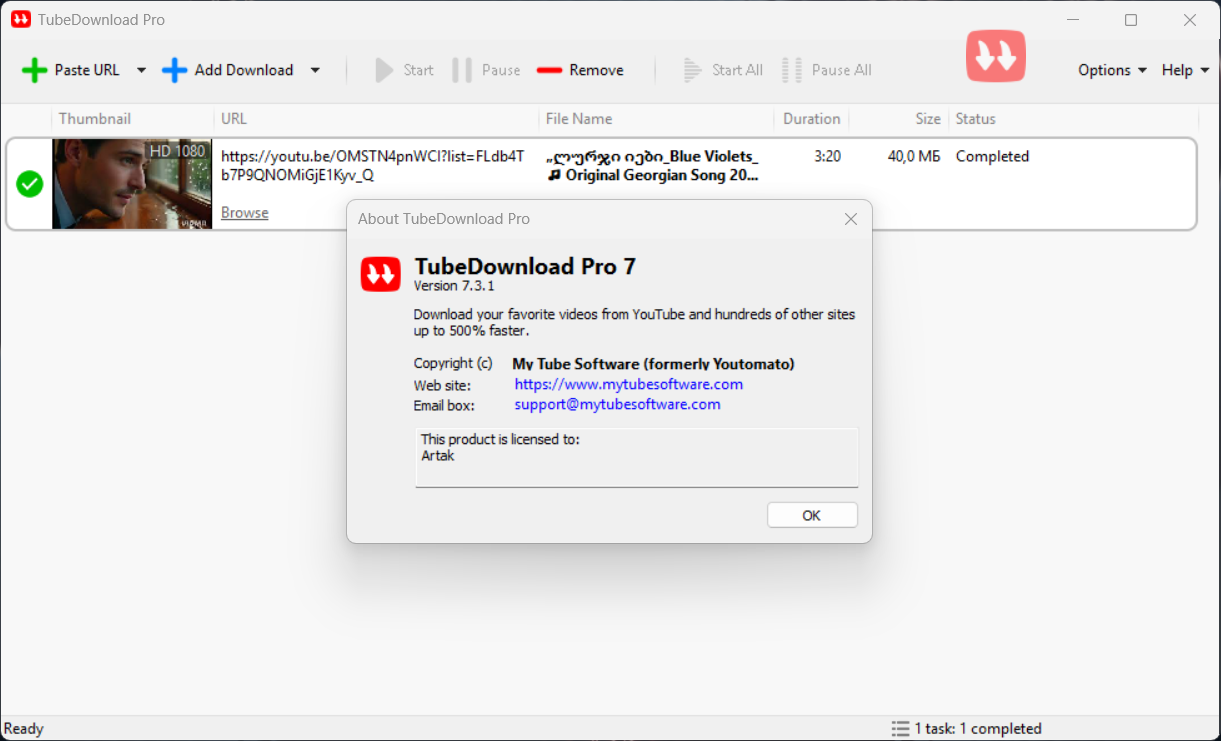Click the Ready status bar text
1221x741 pixels.
[x=24, y=729]
